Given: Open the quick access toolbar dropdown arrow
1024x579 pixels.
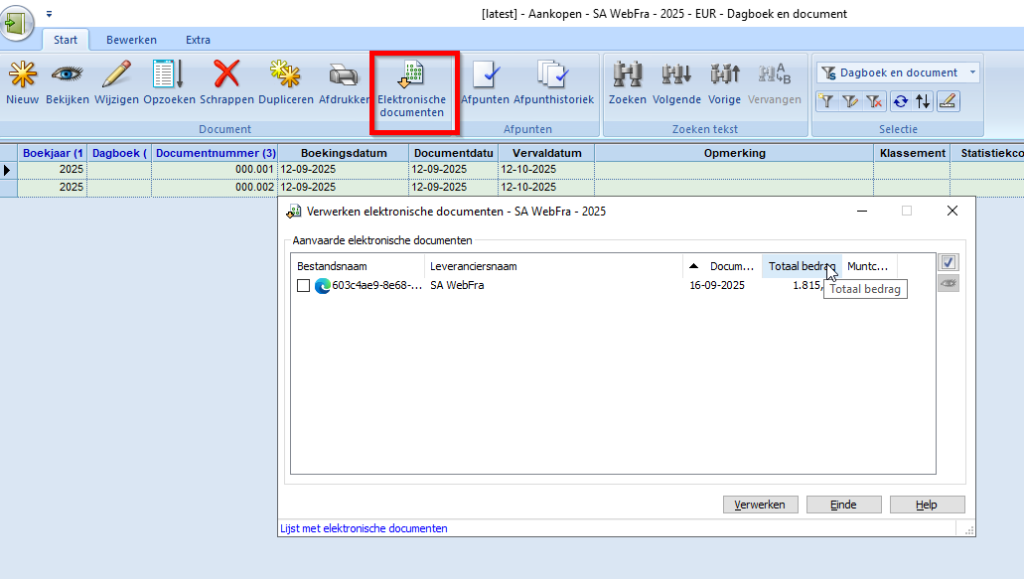Looking at the screenshot, I should [x=49, y=15].
